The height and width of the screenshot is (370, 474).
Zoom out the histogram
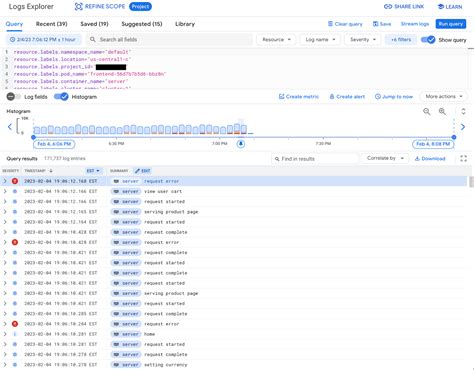426,112
